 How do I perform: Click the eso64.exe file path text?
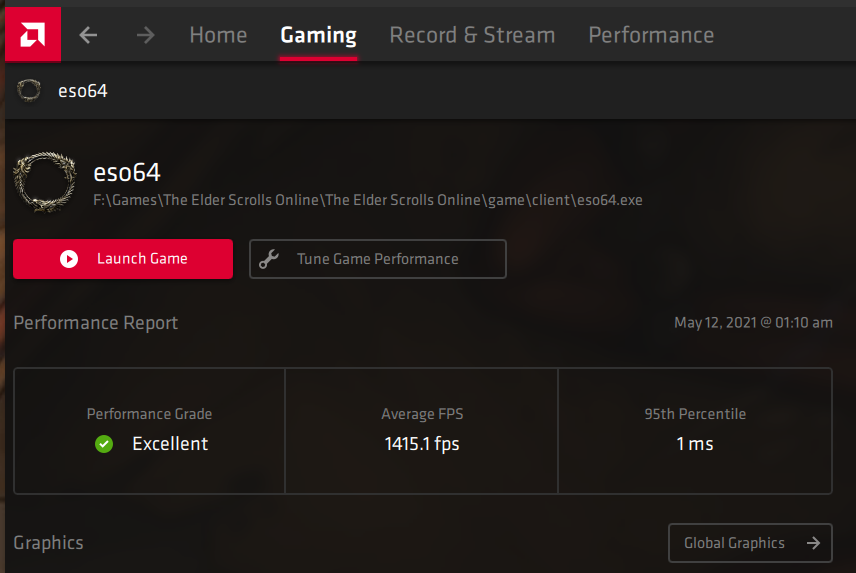(x=368, y=200)
